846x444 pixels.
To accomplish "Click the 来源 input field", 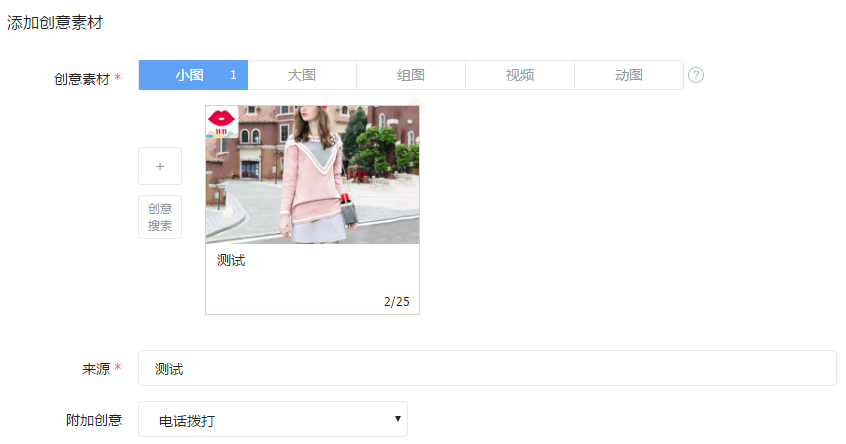I will [487, 368].
